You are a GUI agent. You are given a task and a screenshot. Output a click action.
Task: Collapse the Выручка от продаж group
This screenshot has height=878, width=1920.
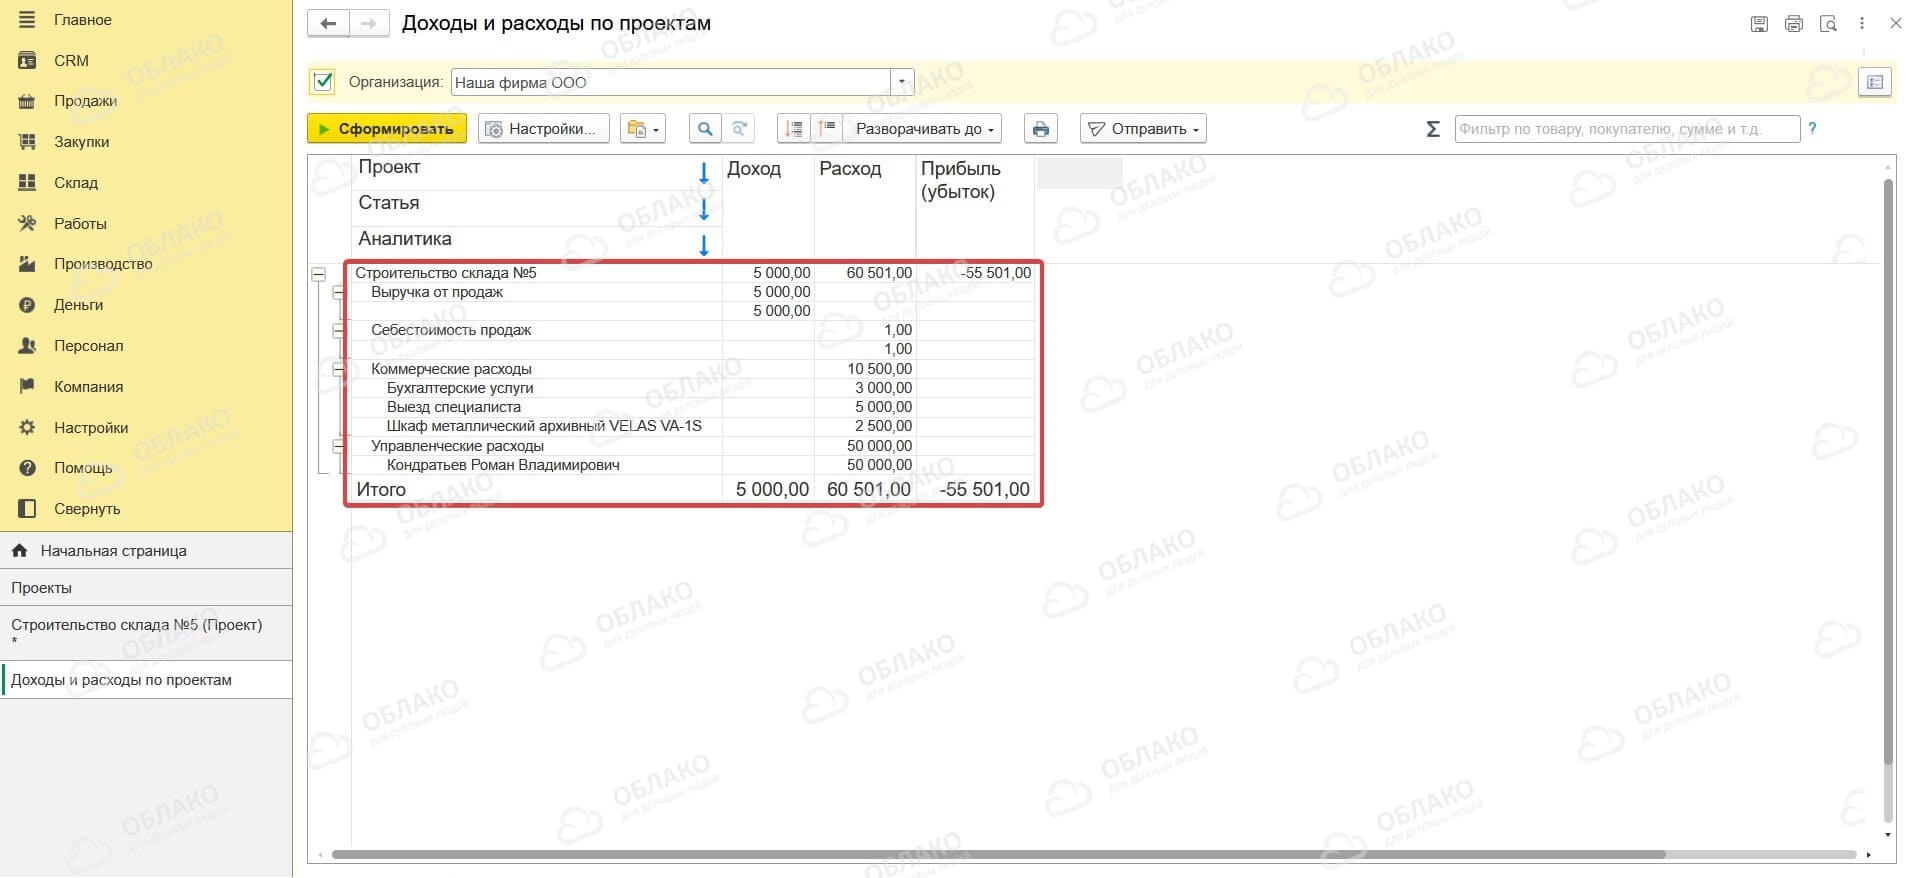[338, 293]
